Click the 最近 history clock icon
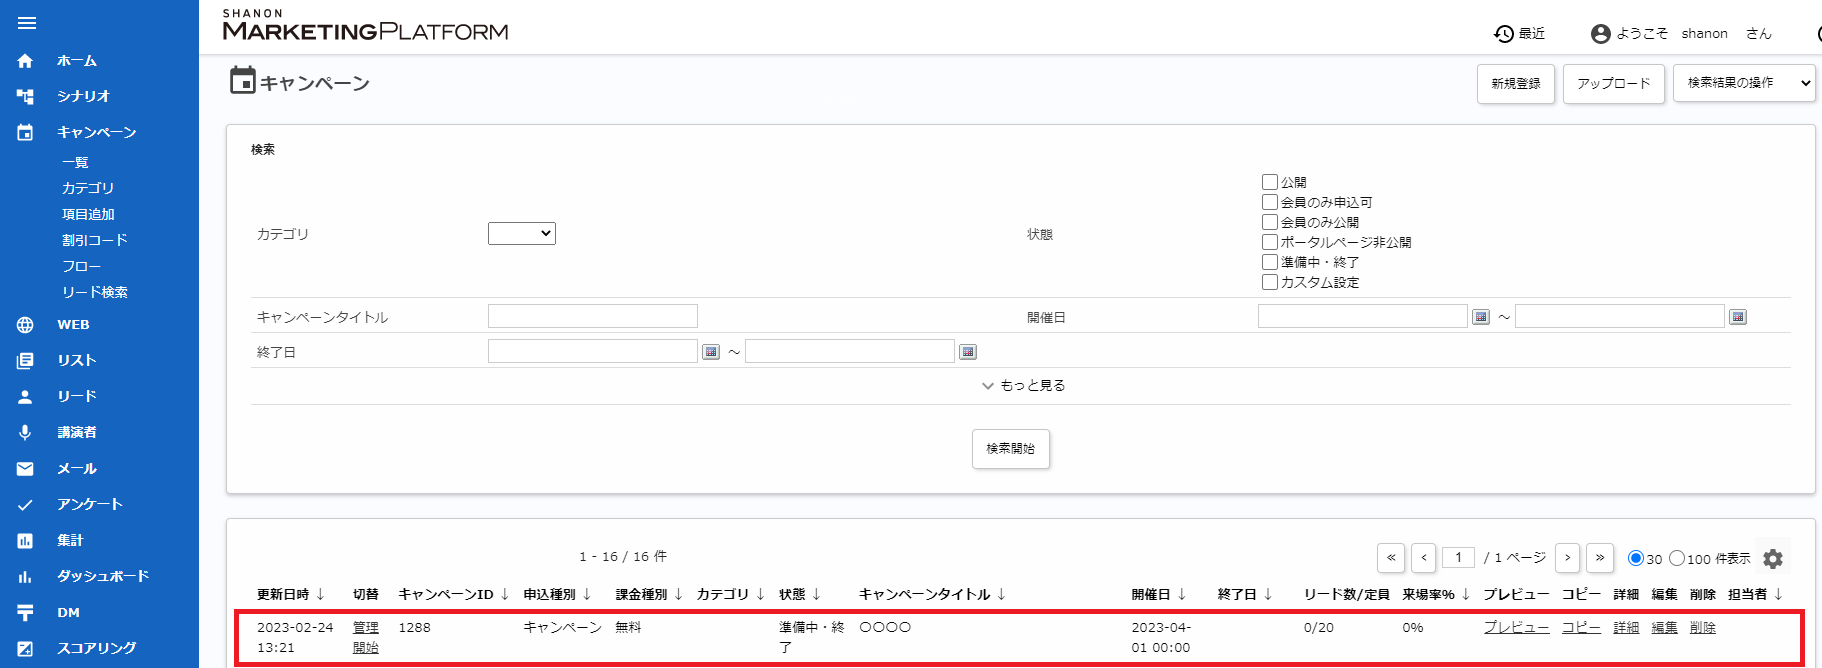Screen dimensions: 1822x668 click(x=1504, y=34)
